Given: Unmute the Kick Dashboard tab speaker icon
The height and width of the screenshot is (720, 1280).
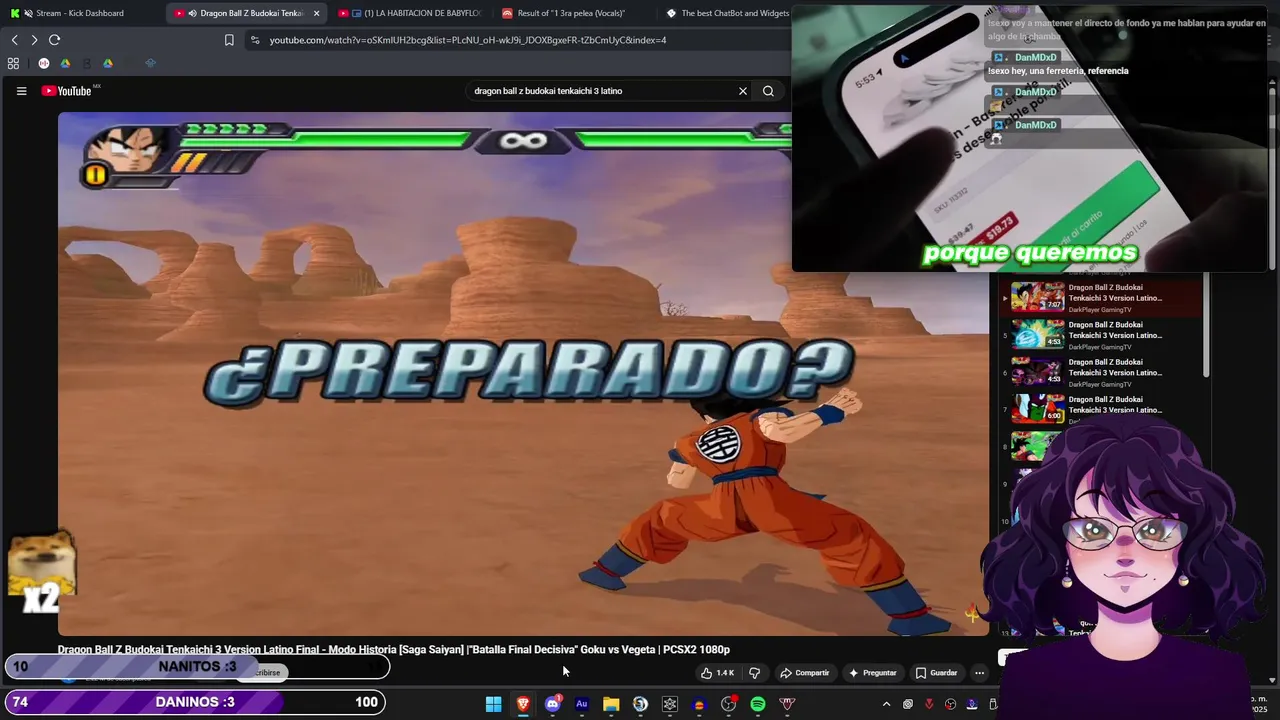Looking at the screenshot, I should [x=27, y=13].
